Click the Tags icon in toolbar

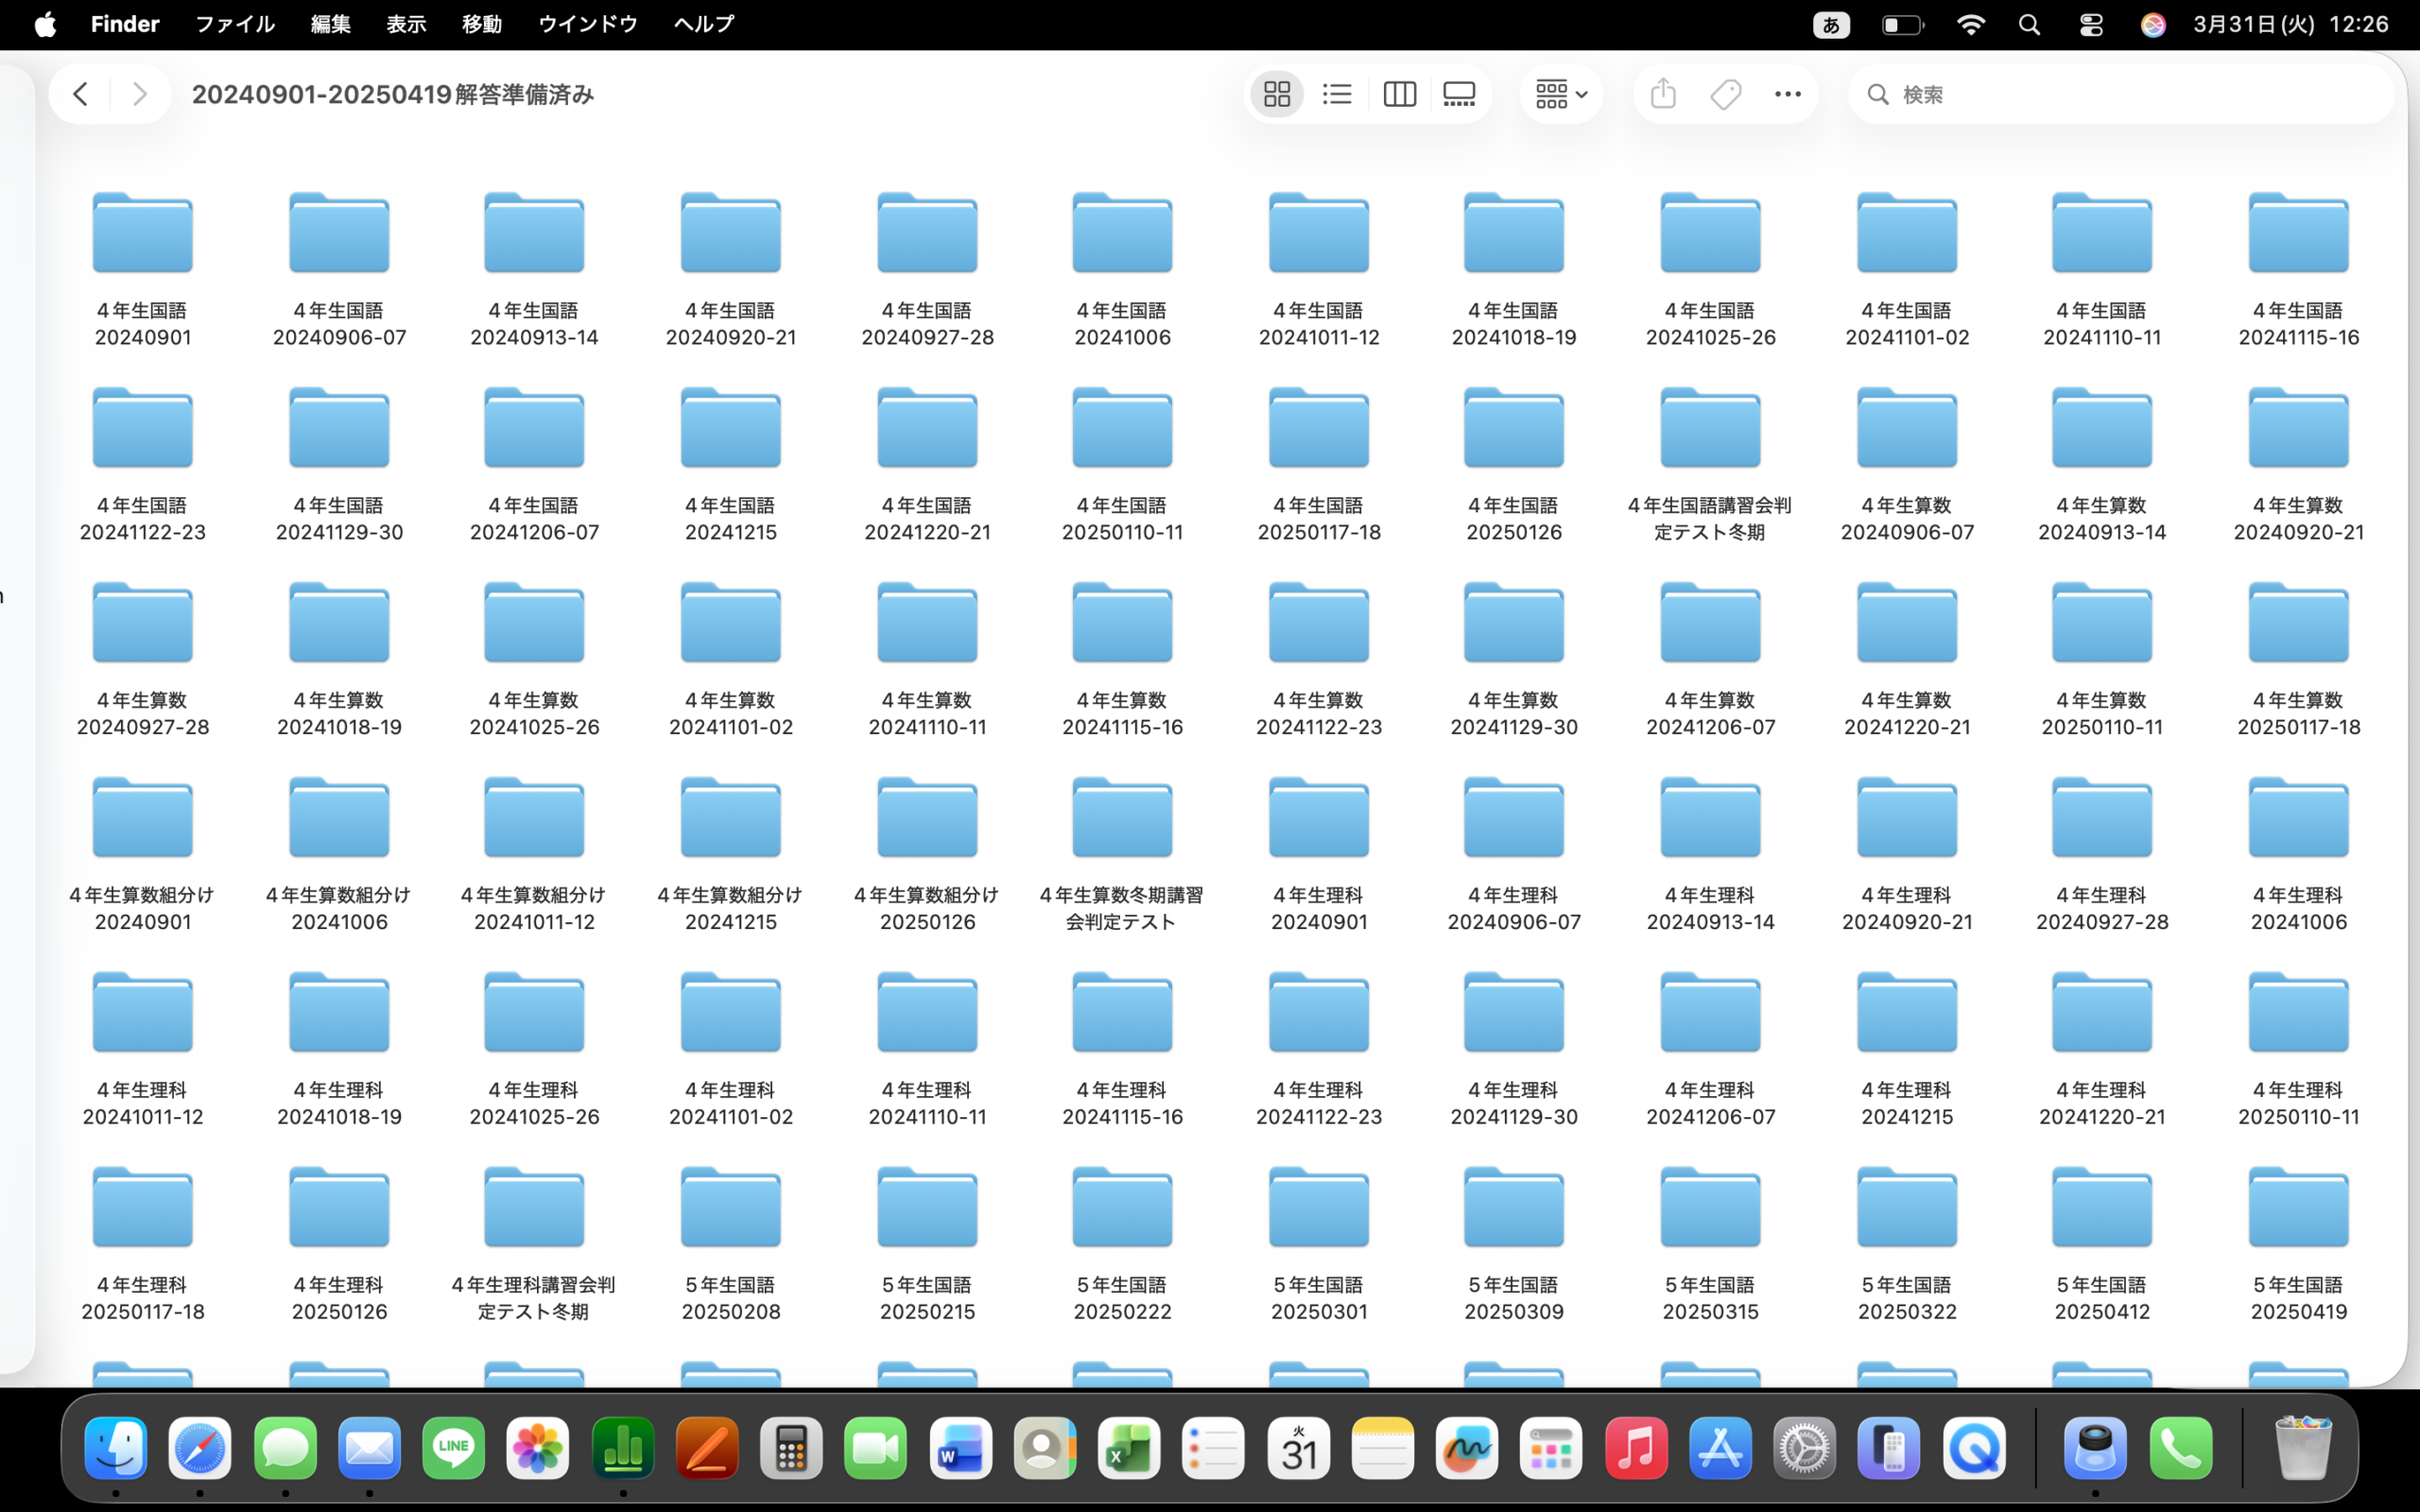[x=1726, y=94]
